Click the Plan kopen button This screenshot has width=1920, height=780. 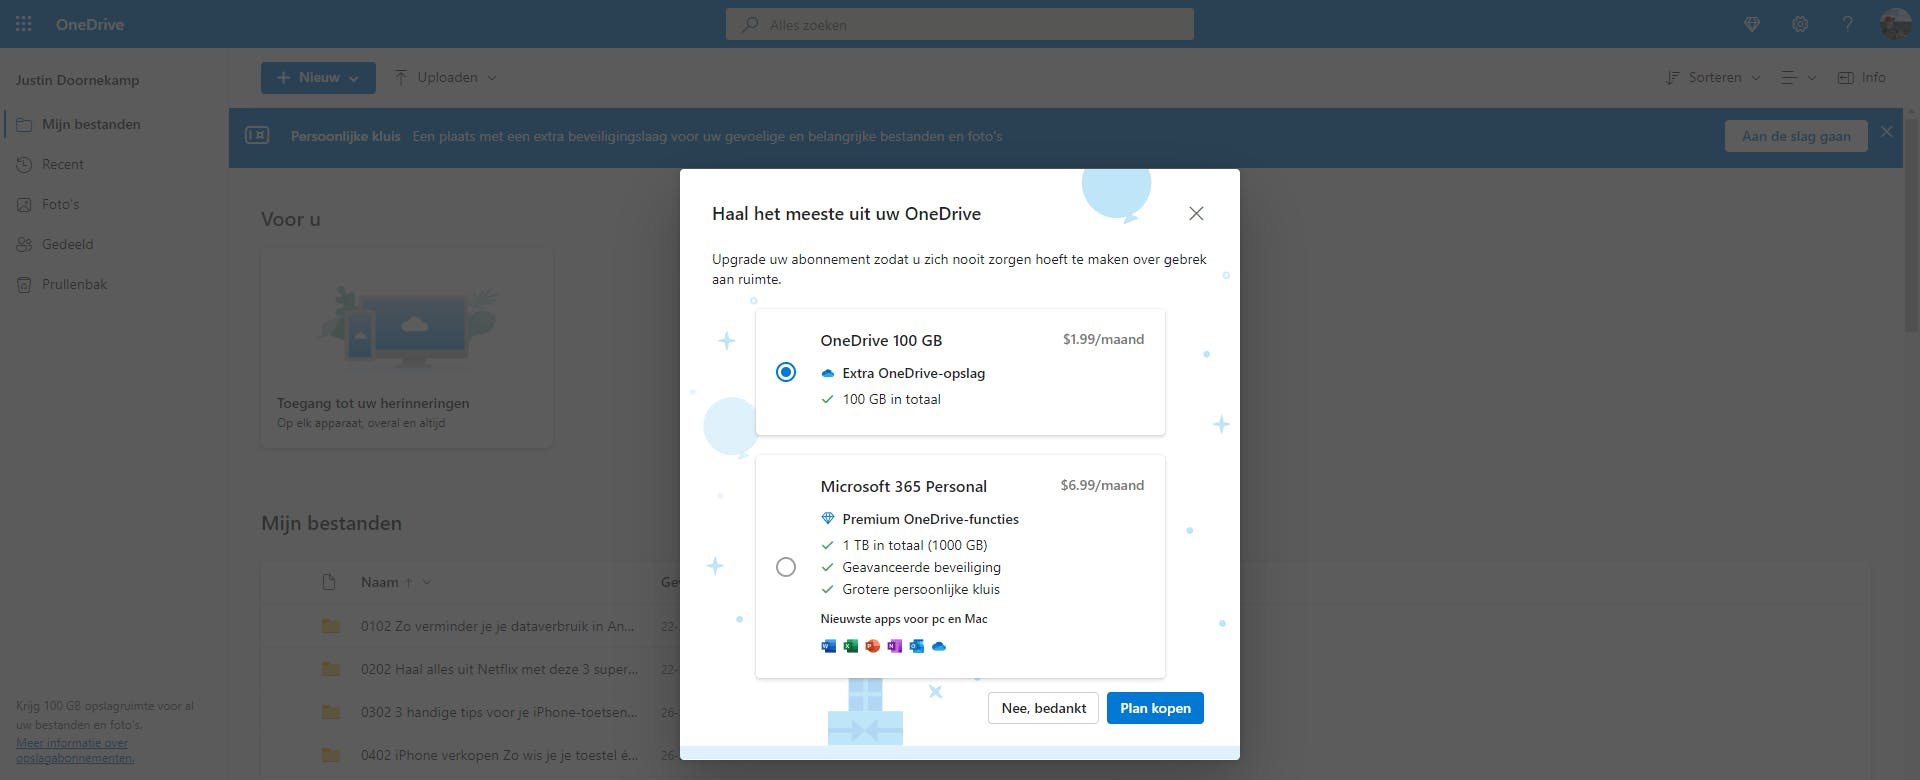click(x=1155, y=708)
